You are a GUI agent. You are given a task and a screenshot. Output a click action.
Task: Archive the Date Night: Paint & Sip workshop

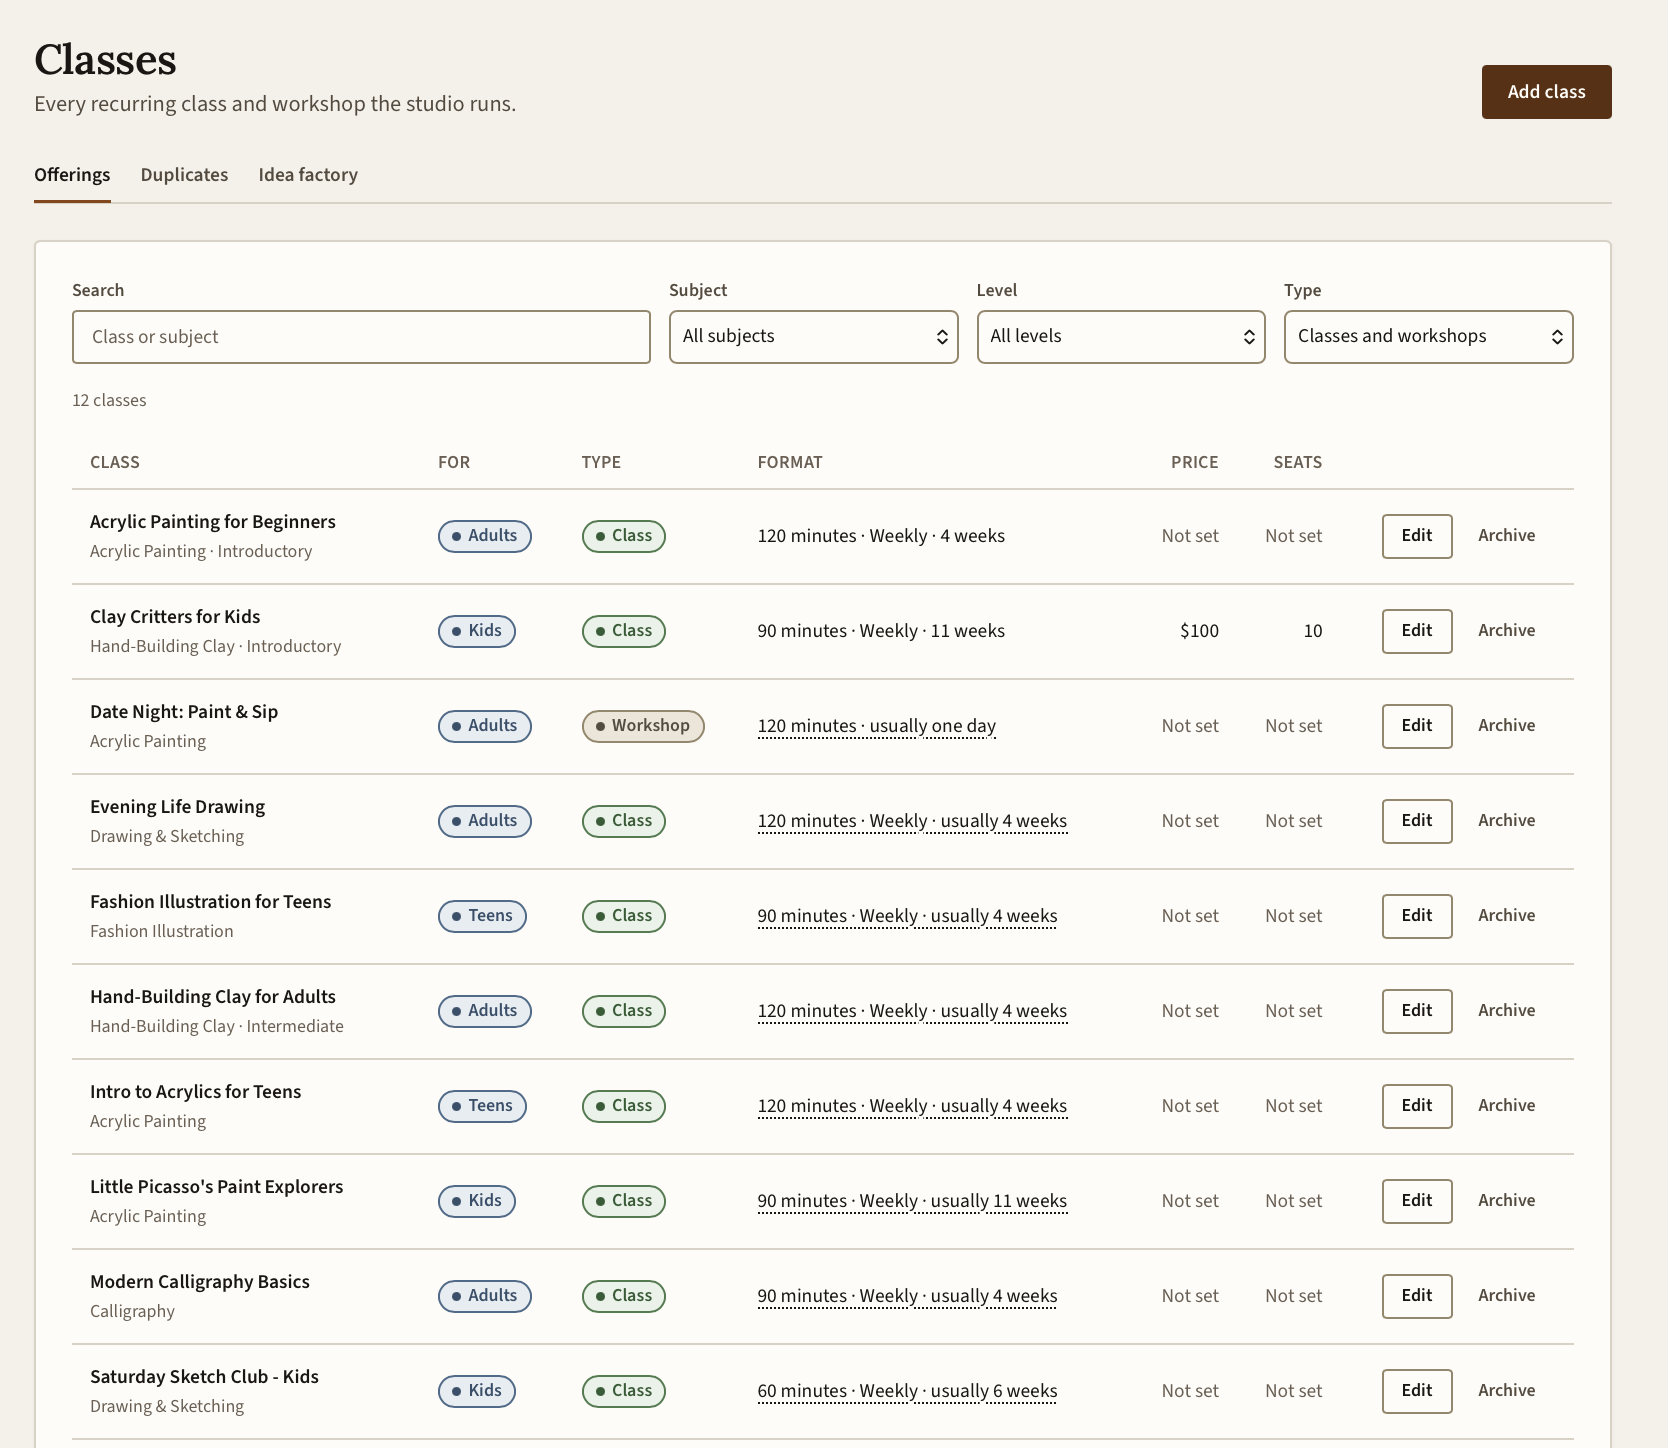[x=1506, y=726]
